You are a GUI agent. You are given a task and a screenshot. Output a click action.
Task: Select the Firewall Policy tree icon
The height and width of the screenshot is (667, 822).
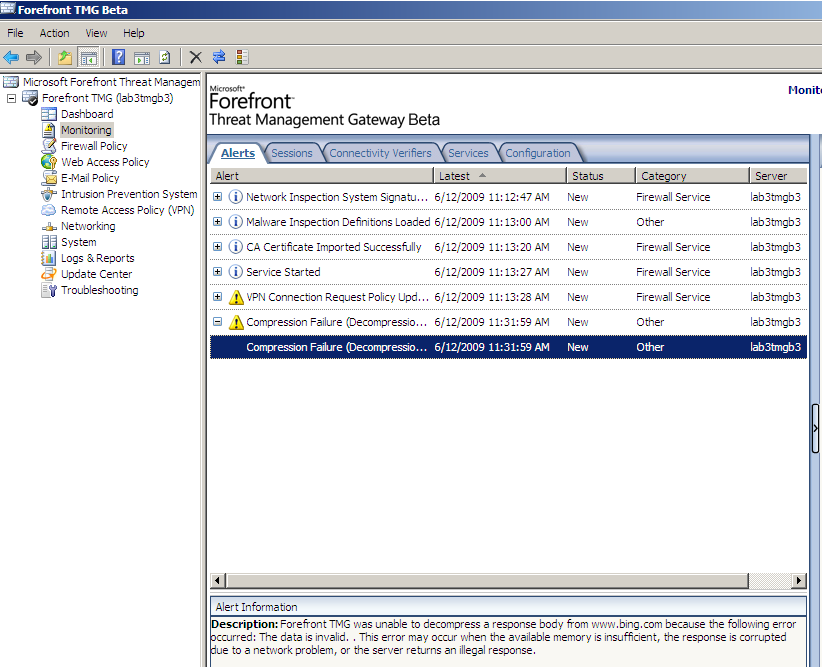(49, 146)
